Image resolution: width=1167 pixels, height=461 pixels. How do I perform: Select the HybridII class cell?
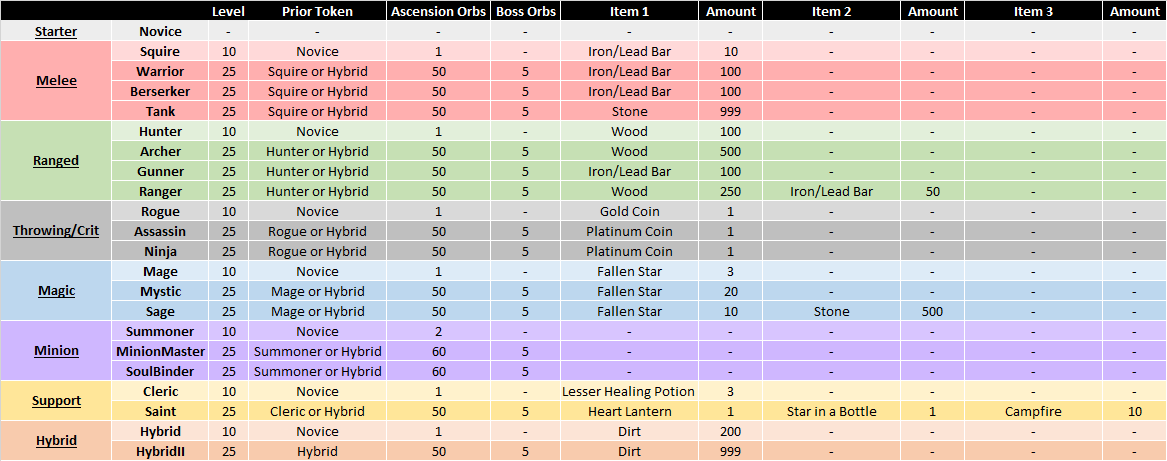click(x=161, y=451)
